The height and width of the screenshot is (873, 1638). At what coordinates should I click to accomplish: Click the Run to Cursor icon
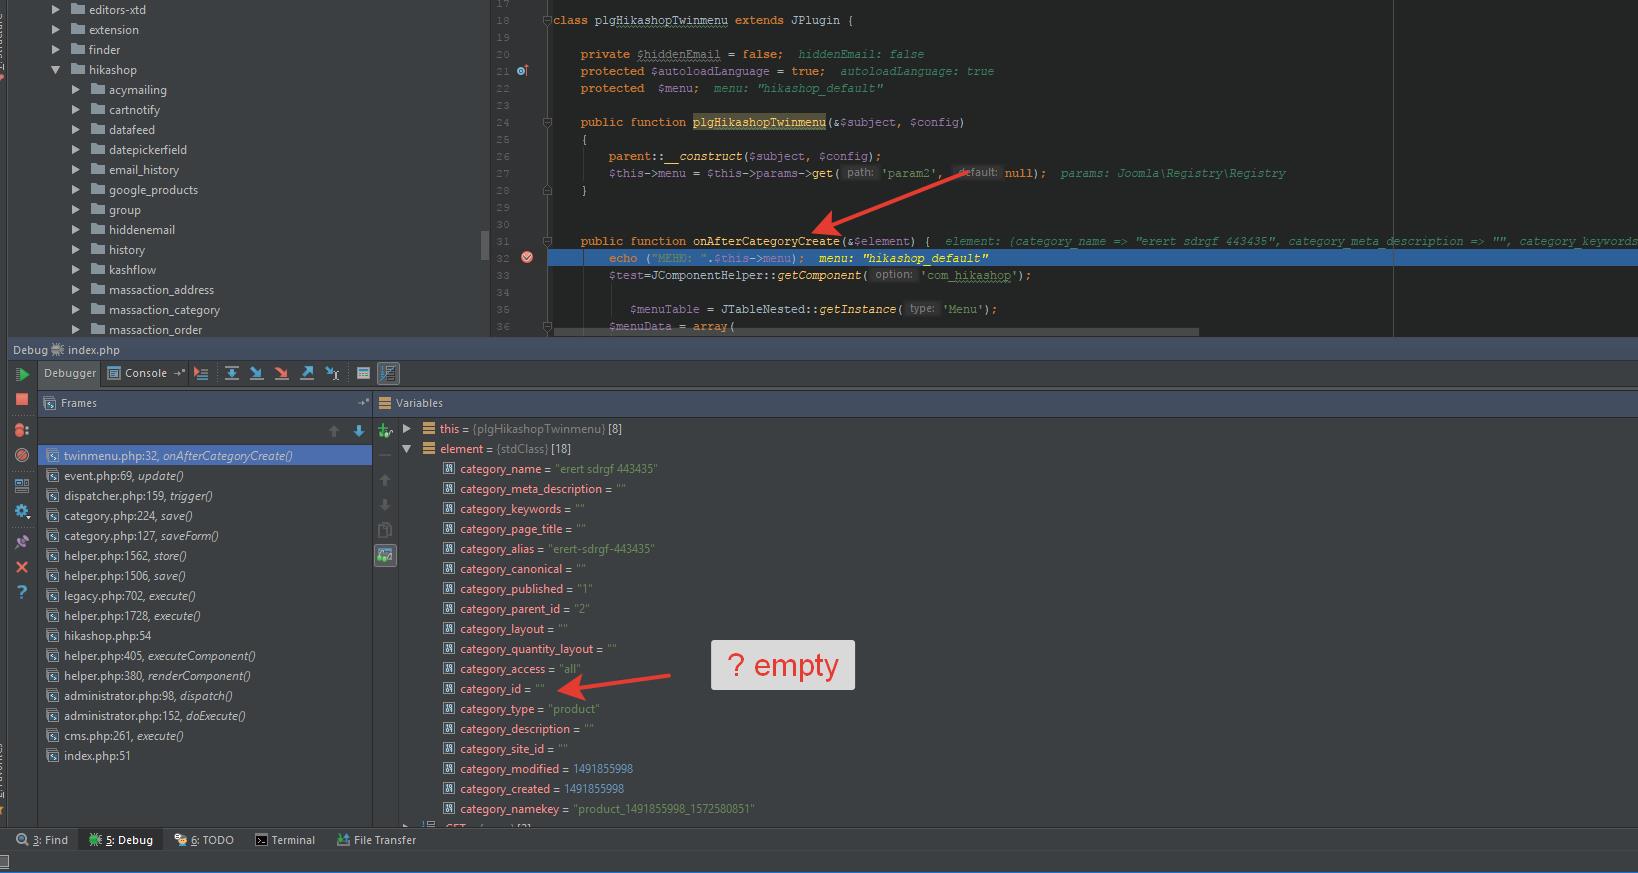click(x=332, y=373)
